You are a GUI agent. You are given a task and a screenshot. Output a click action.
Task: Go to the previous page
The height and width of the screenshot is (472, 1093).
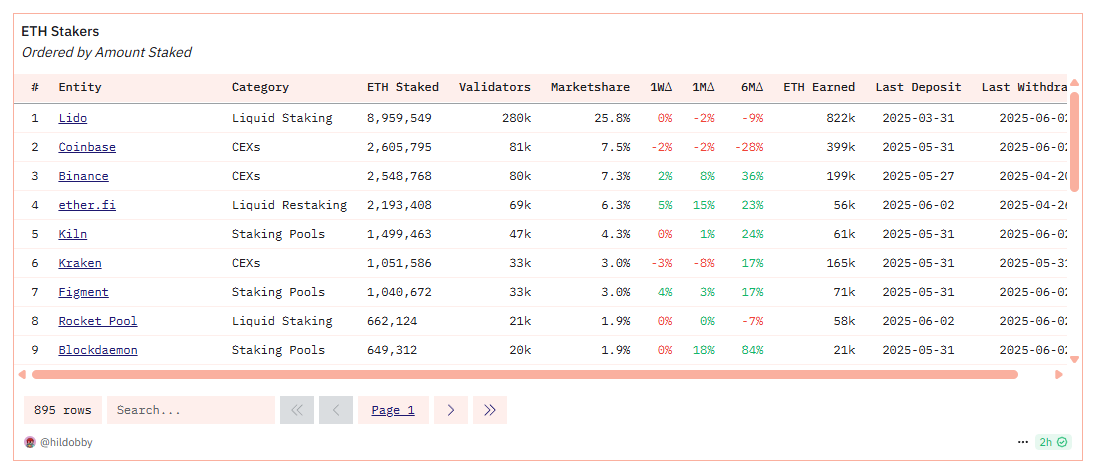tap(336, 410)
